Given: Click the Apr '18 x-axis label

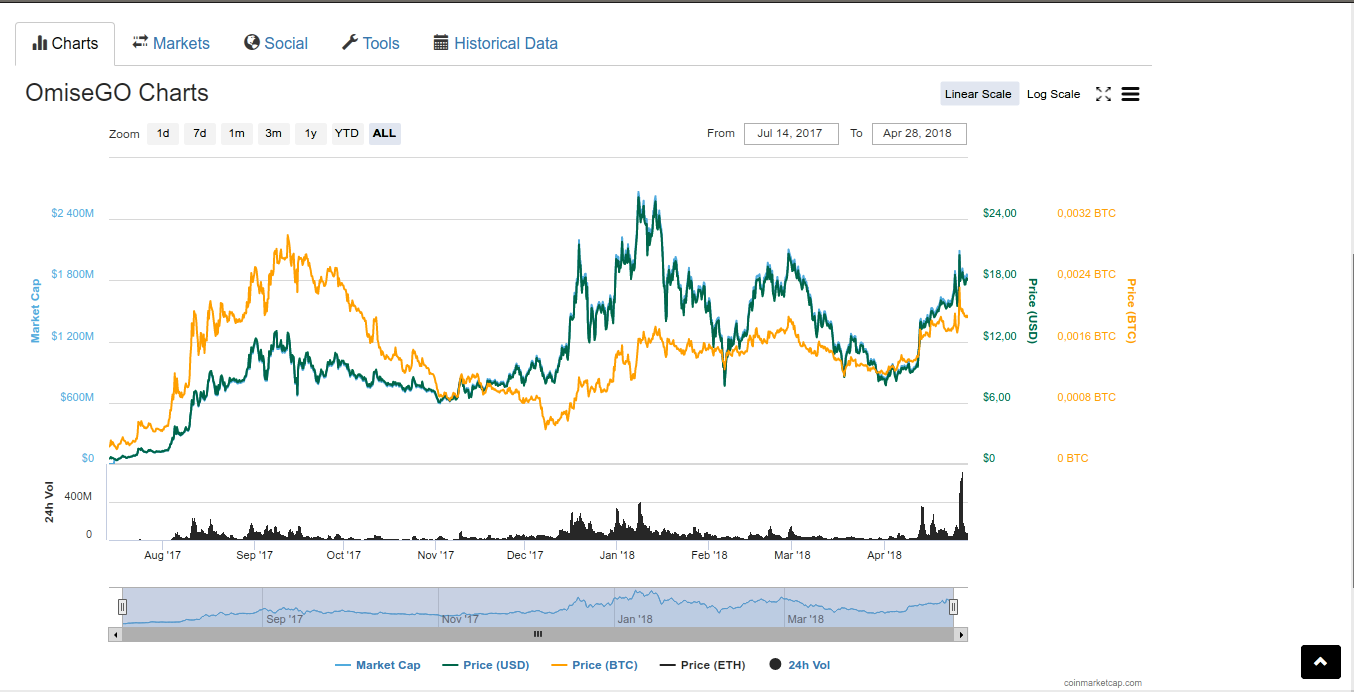Looking at the screenshot, I should point(884,555).
